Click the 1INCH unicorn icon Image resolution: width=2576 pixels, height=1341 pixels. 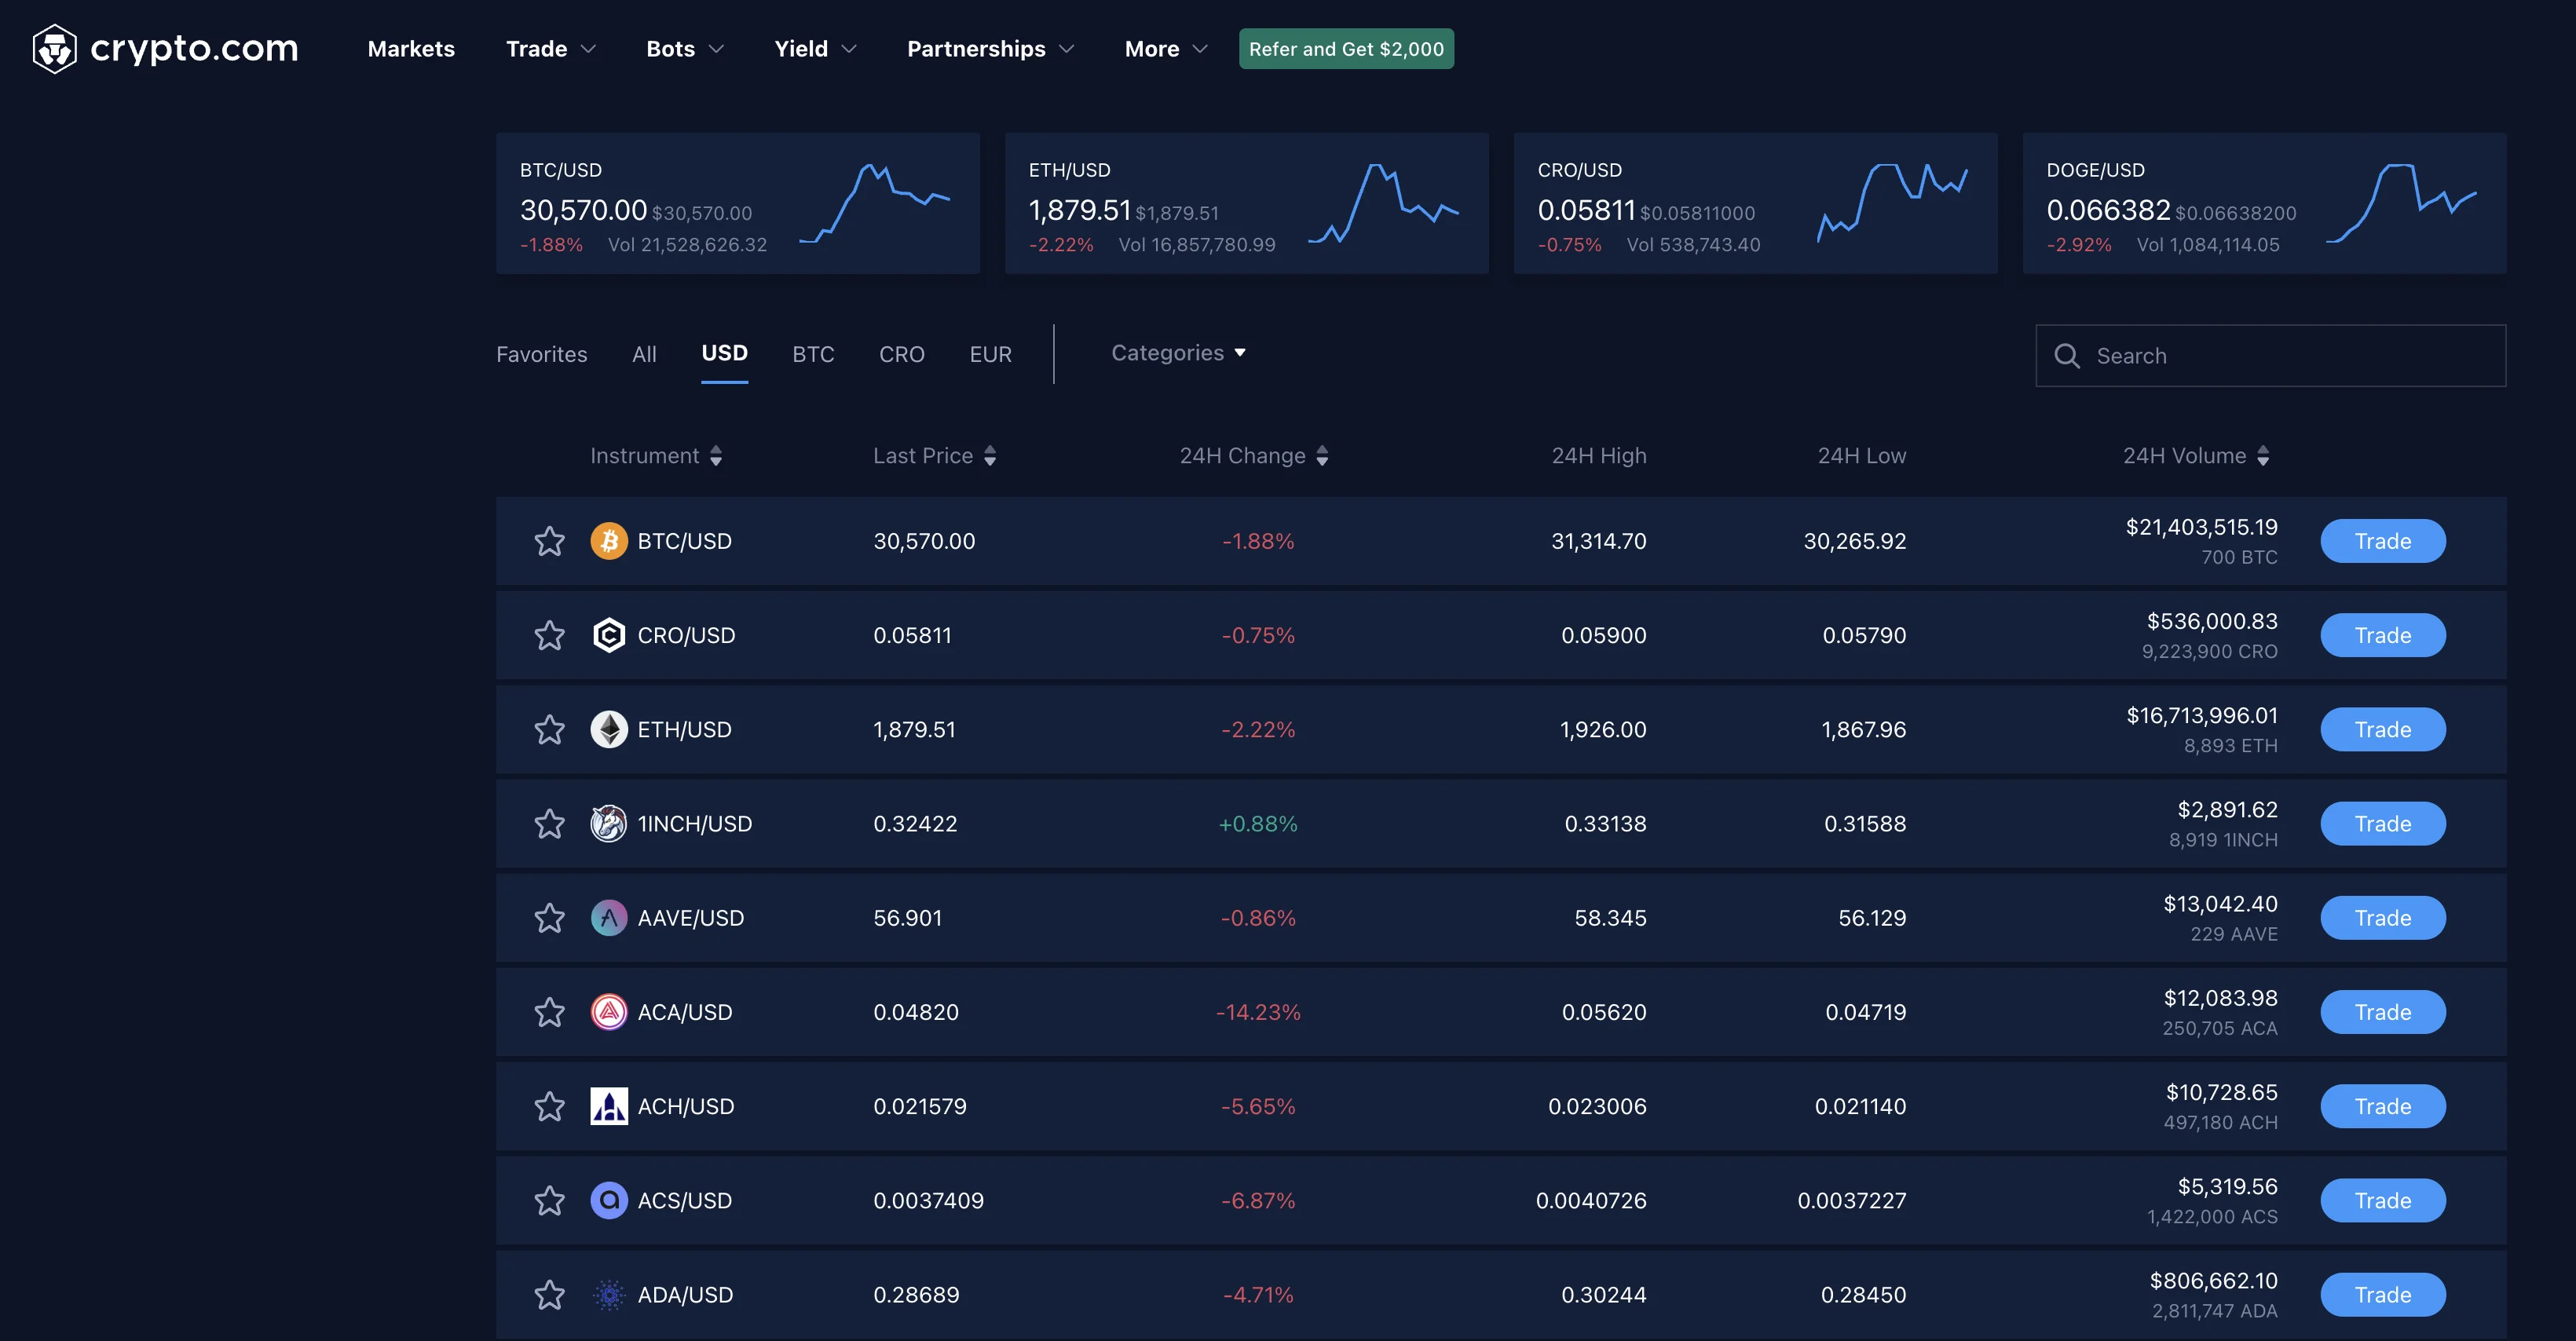click(608, 824)
